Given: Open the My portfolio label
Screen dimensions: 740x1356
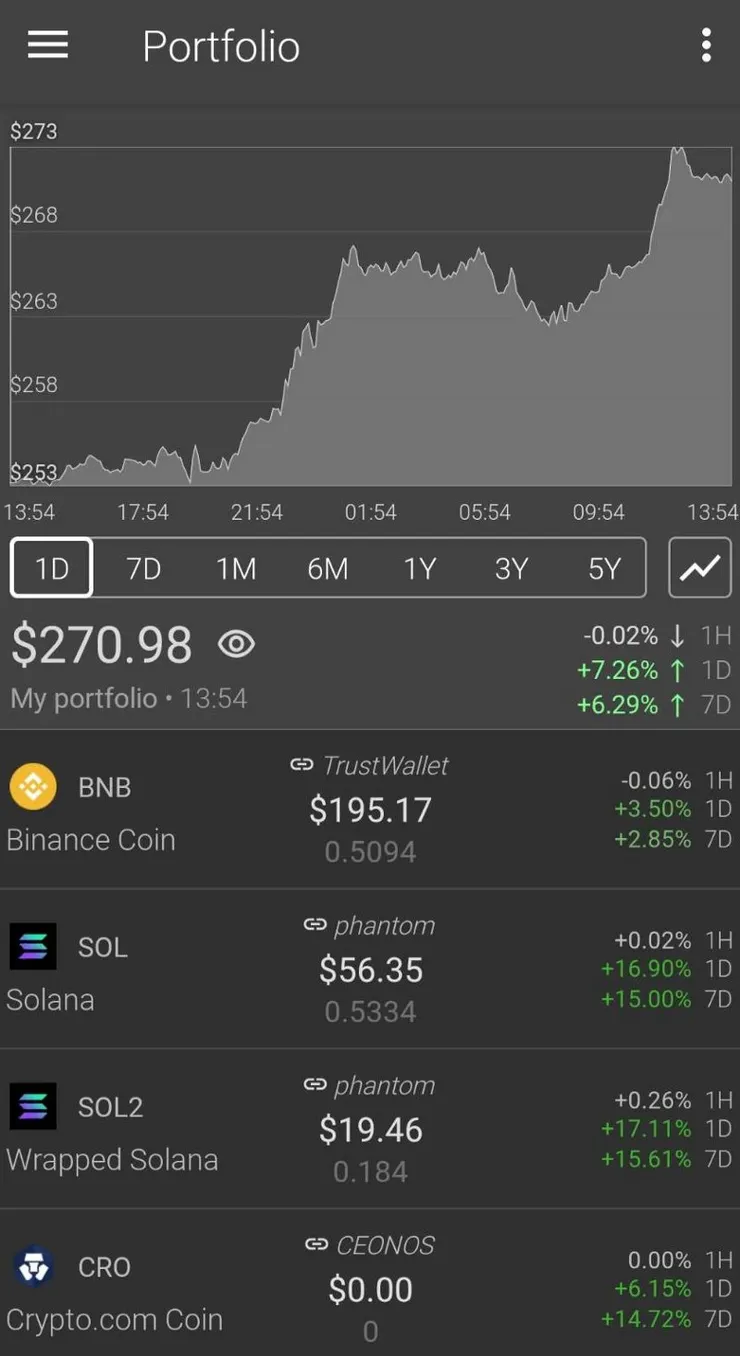Looking at the screenshot, I should tap(84, 698).
